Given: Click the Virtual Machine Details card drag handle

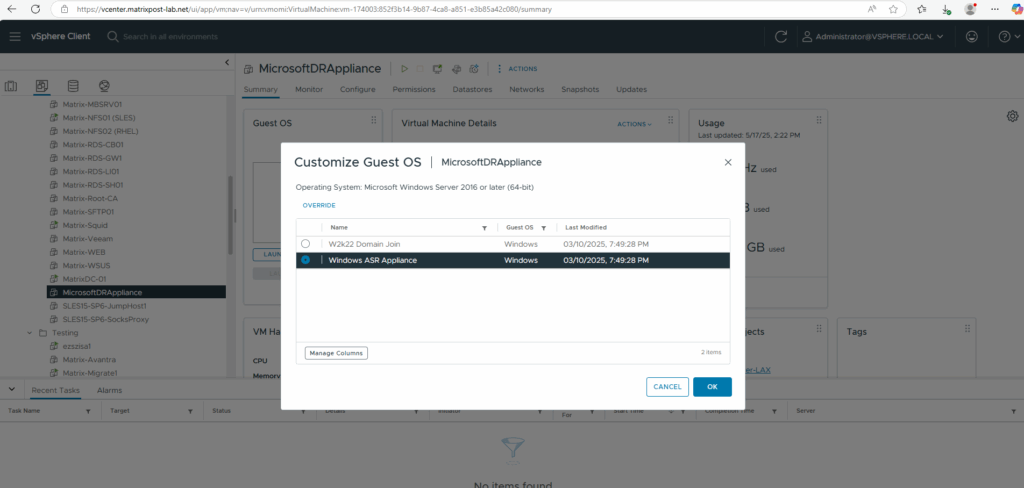Looking at the screenshot, I should [x=670, y=120].
